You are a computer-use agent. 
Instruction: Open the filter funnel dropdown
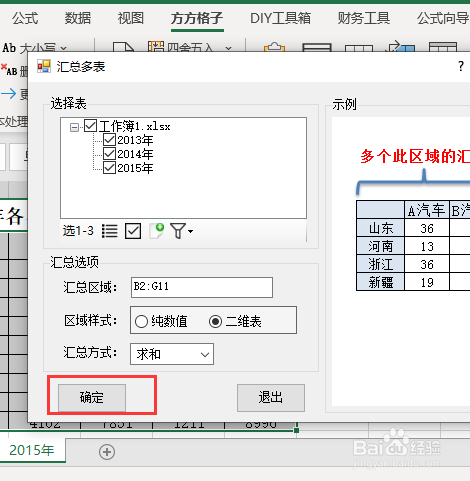pos(181,231)
